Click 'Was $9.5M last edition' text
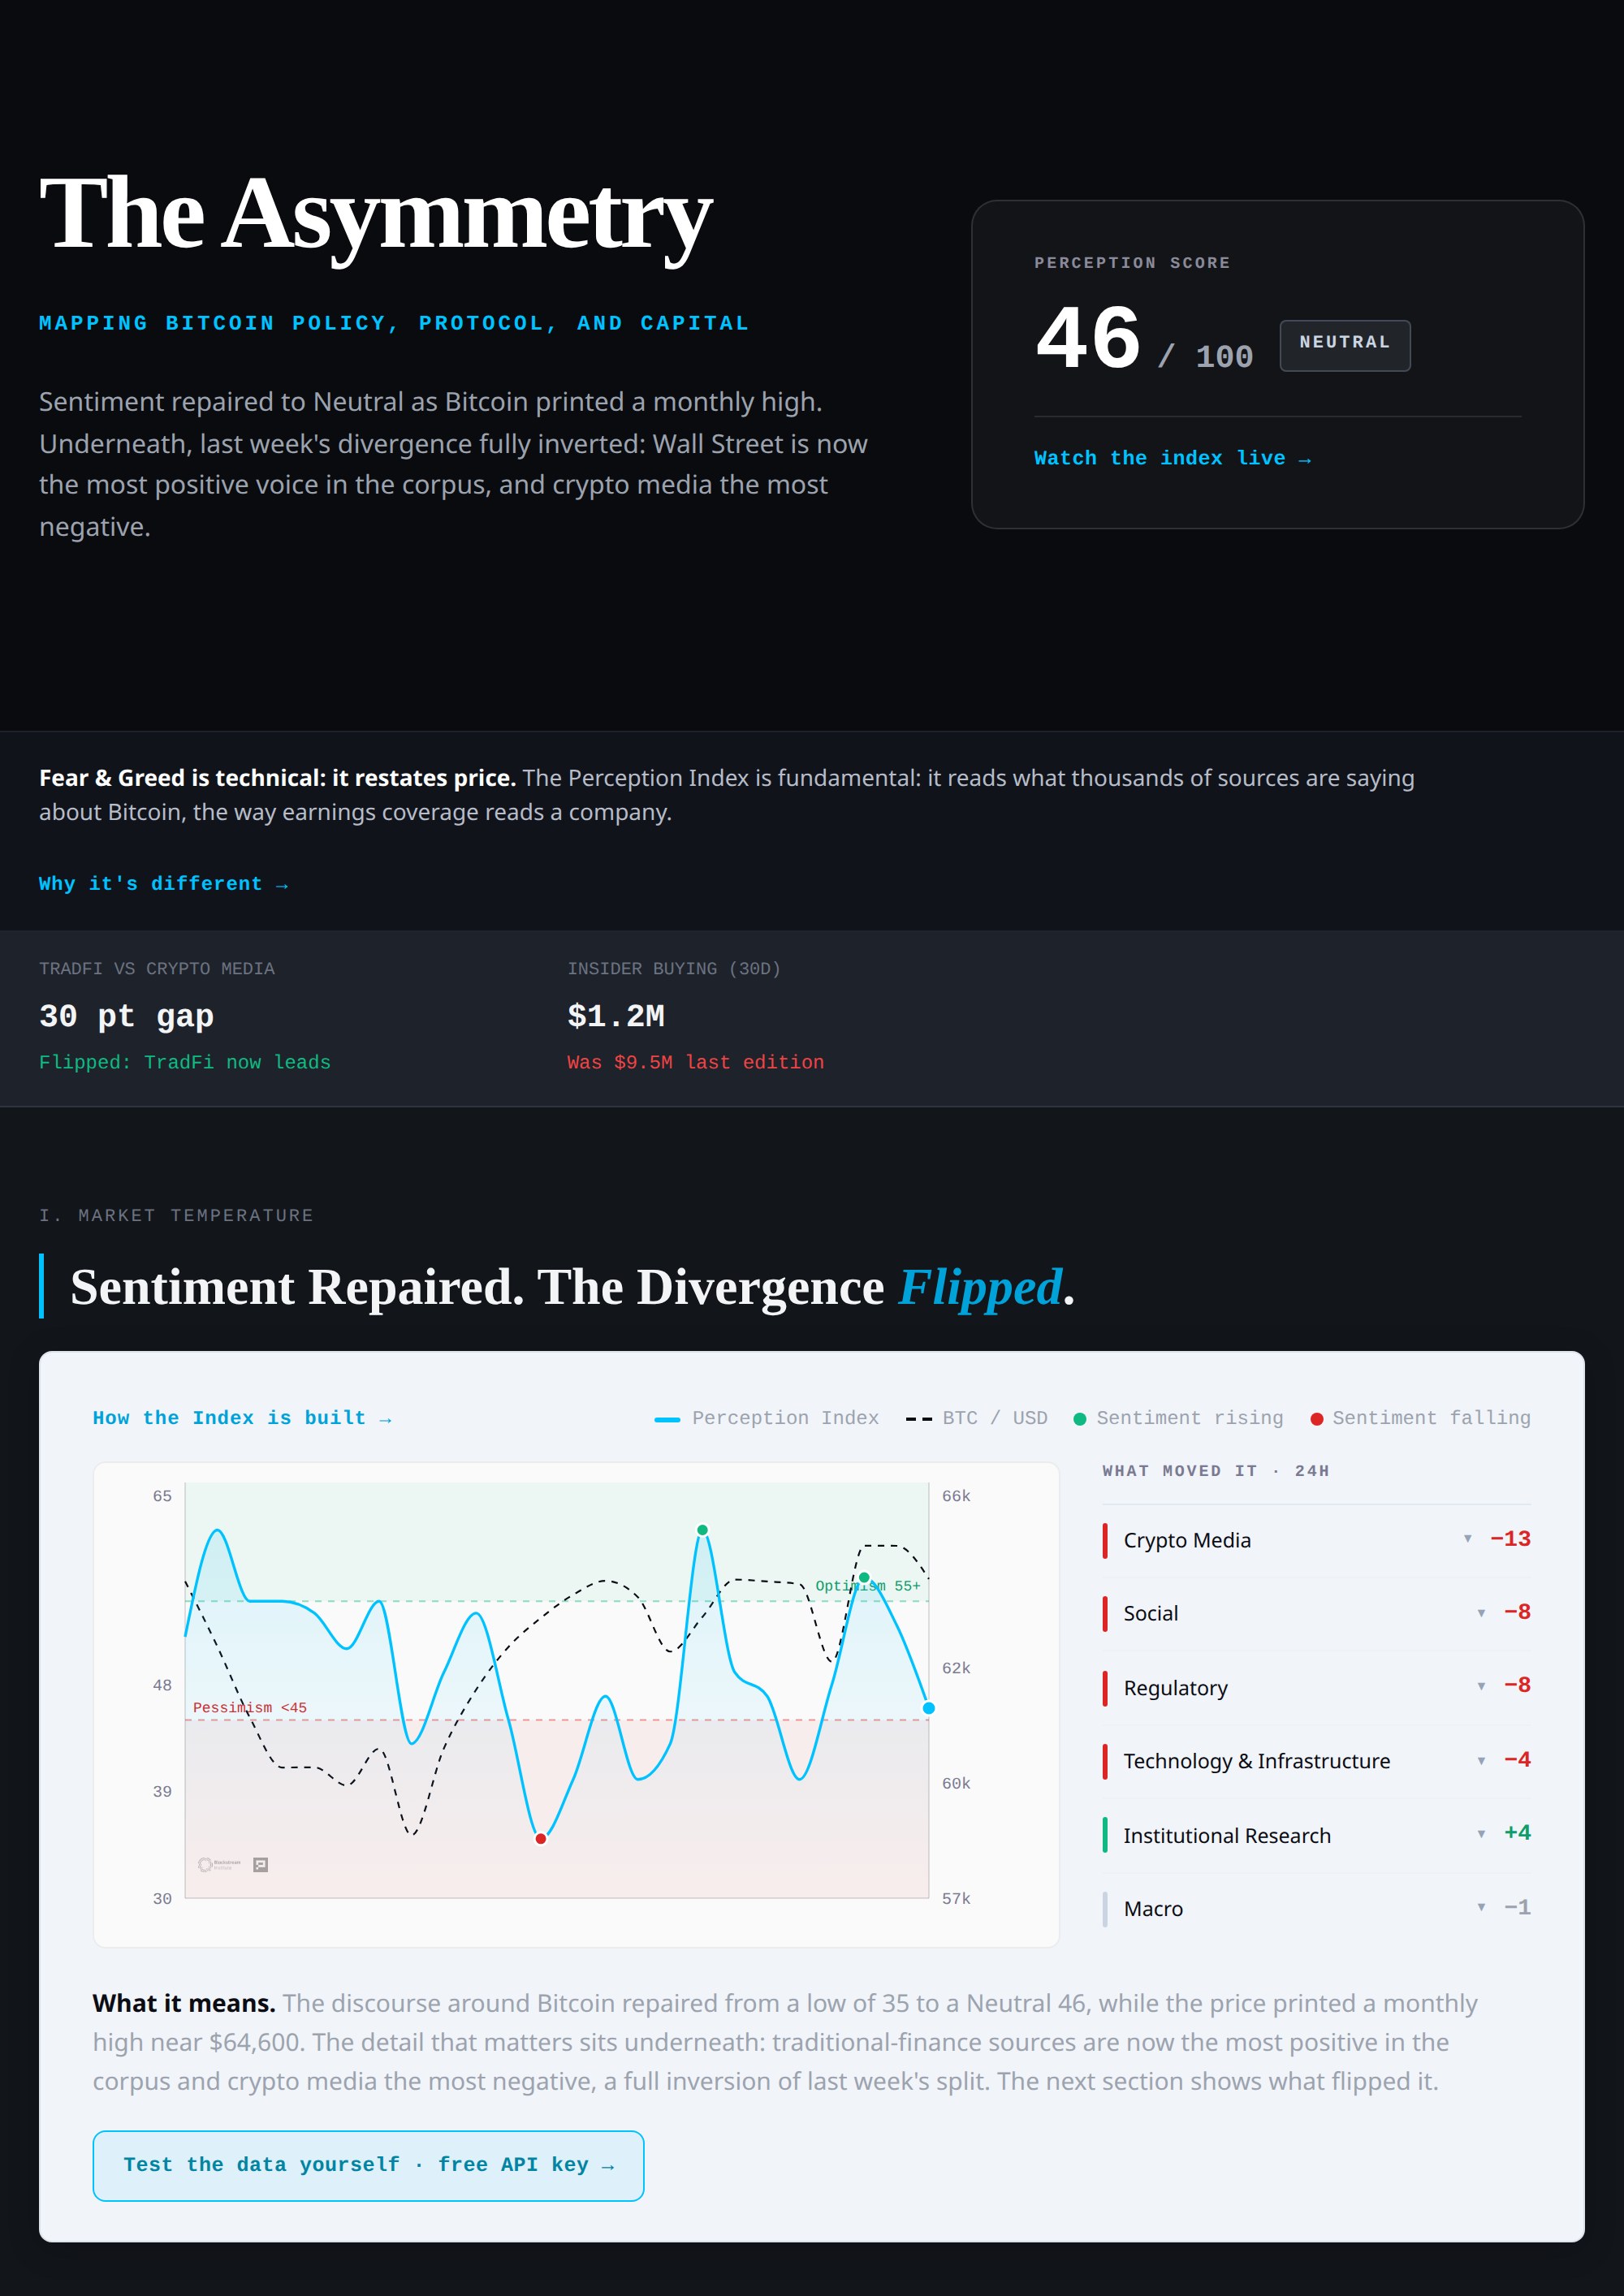 pyautogui.click(x=696, y=1062)
